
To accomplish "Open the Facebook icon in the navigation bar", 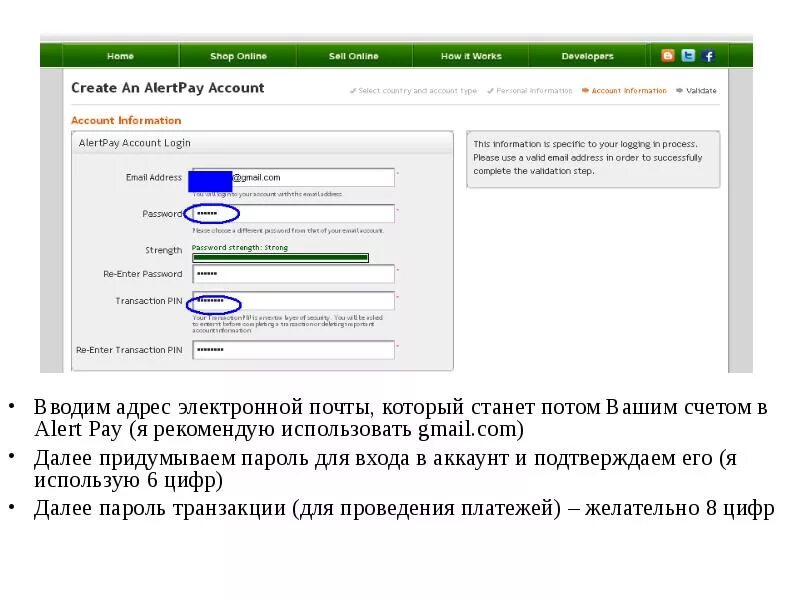I will pyautogui.click(x=708, y=56).
